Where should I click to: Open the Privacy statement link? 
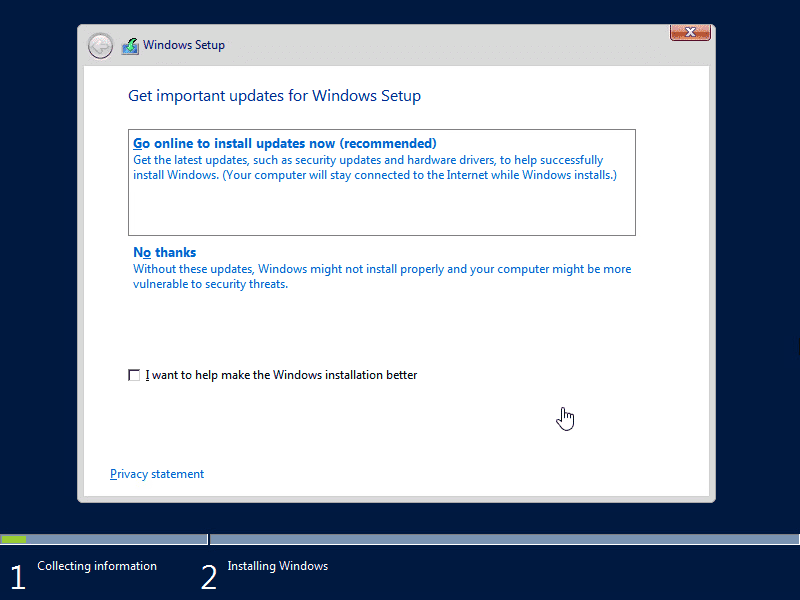(x=157, y=473)
